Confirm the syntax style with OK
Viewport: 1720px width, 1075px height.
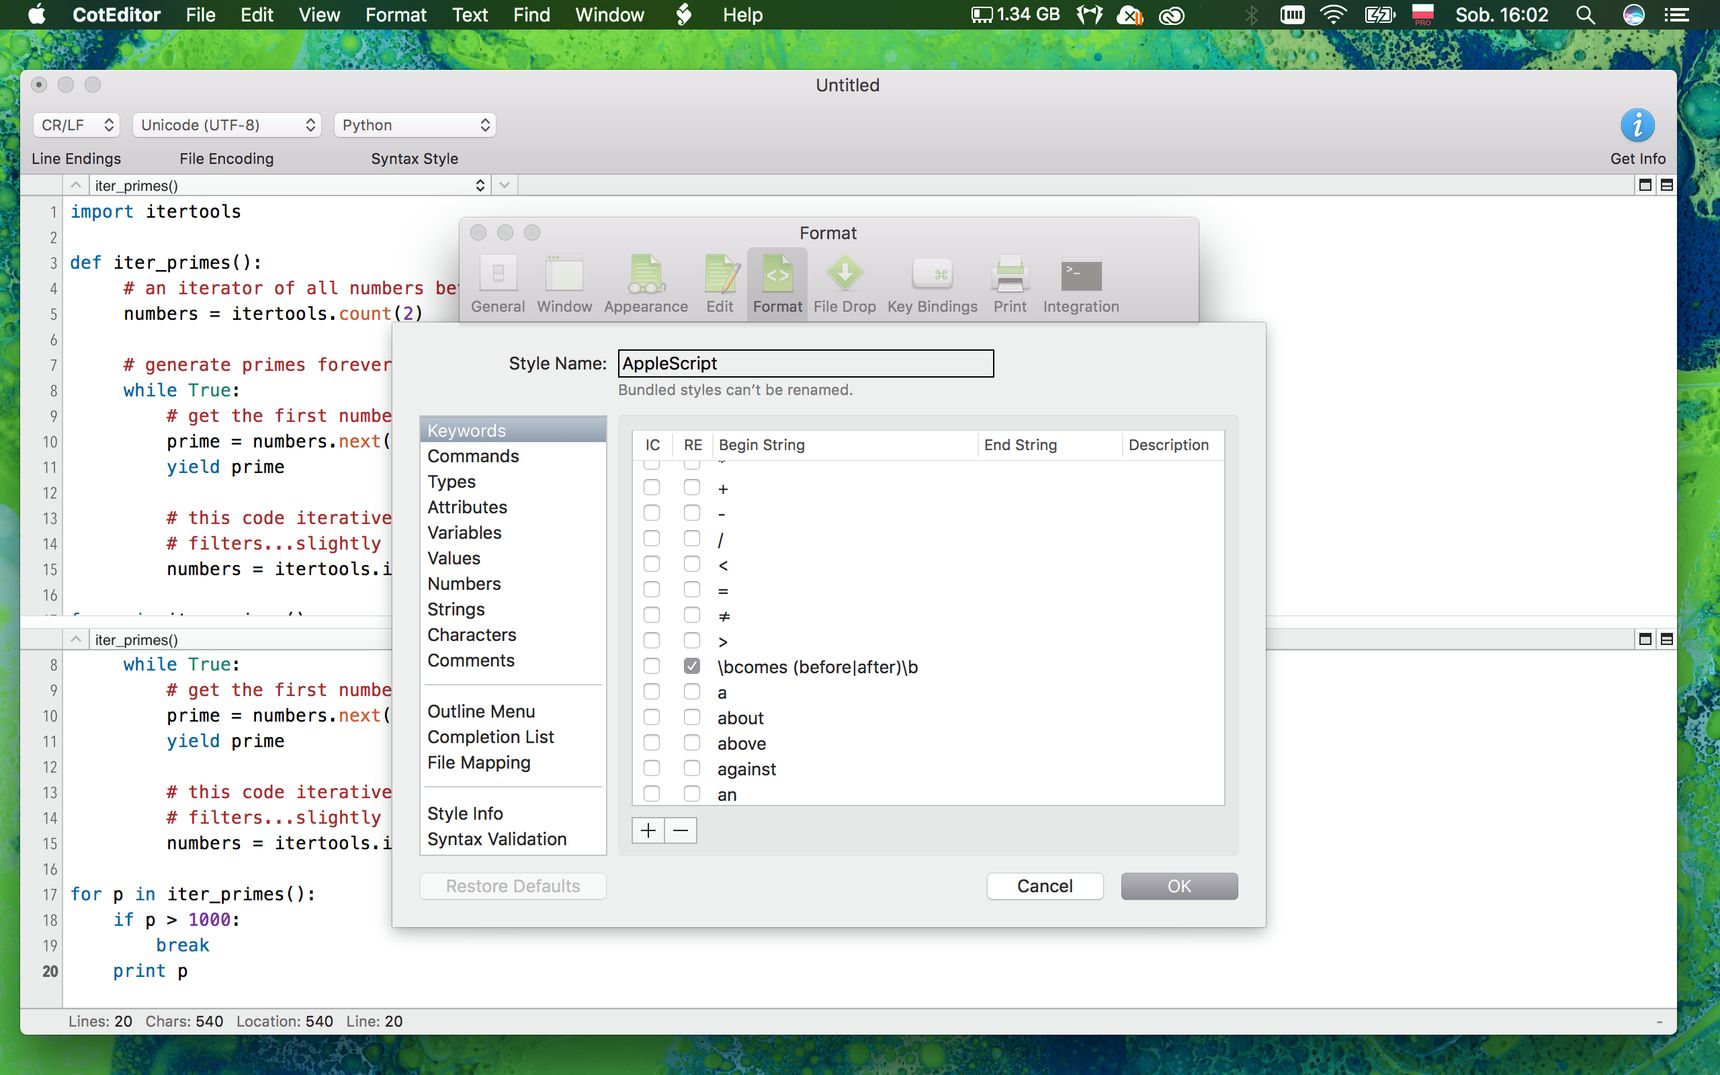click(x=1179, y=886)
